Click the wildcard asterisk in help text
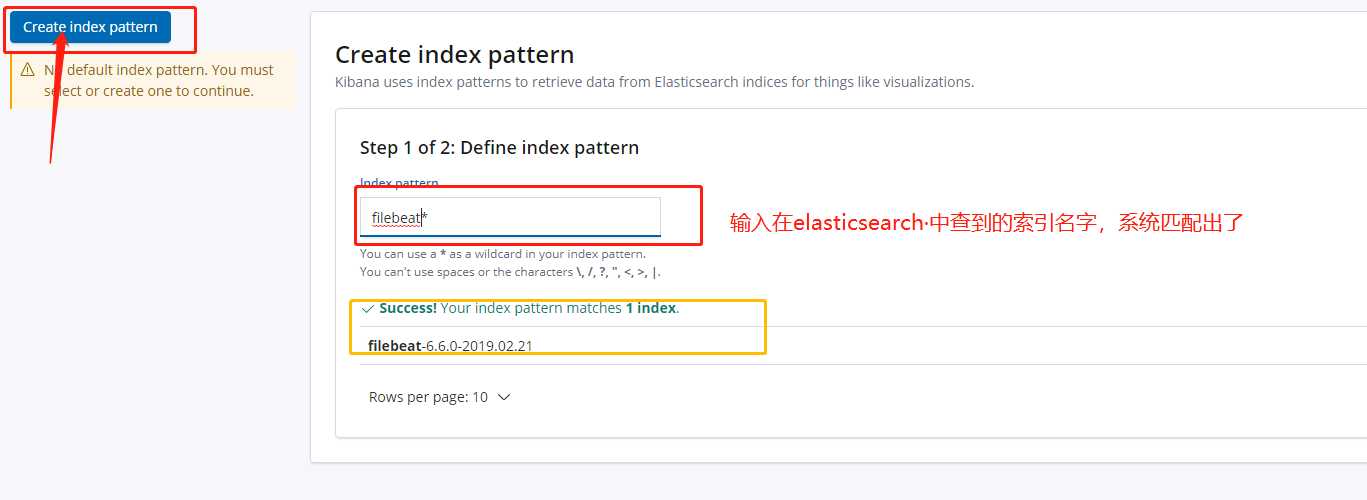This screenshot has height=500, width=1367. (443, 254)
